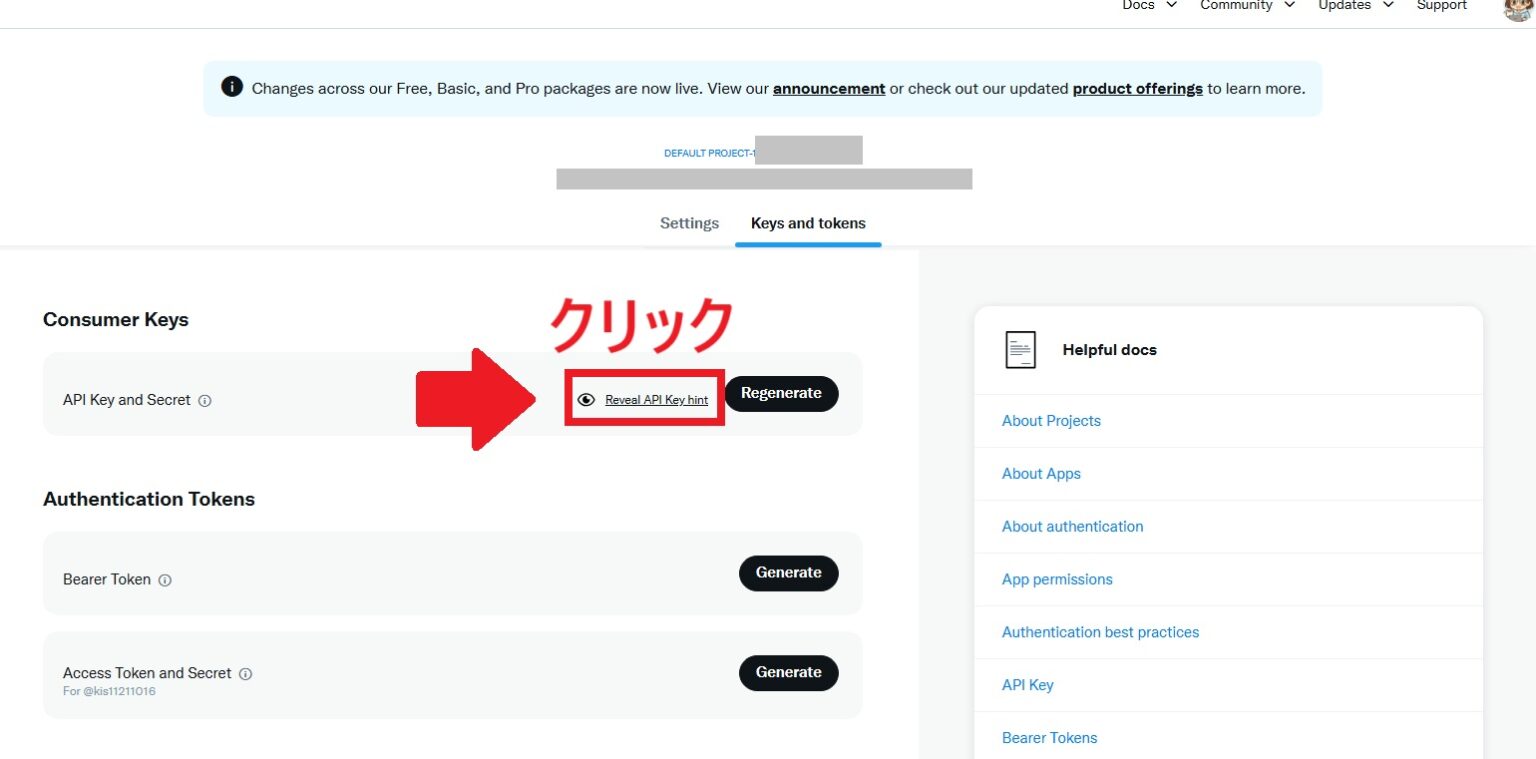Open the info tooltip beside API Key and Secret
Viewport: 1536px width, 759px height.
[205, 400]
